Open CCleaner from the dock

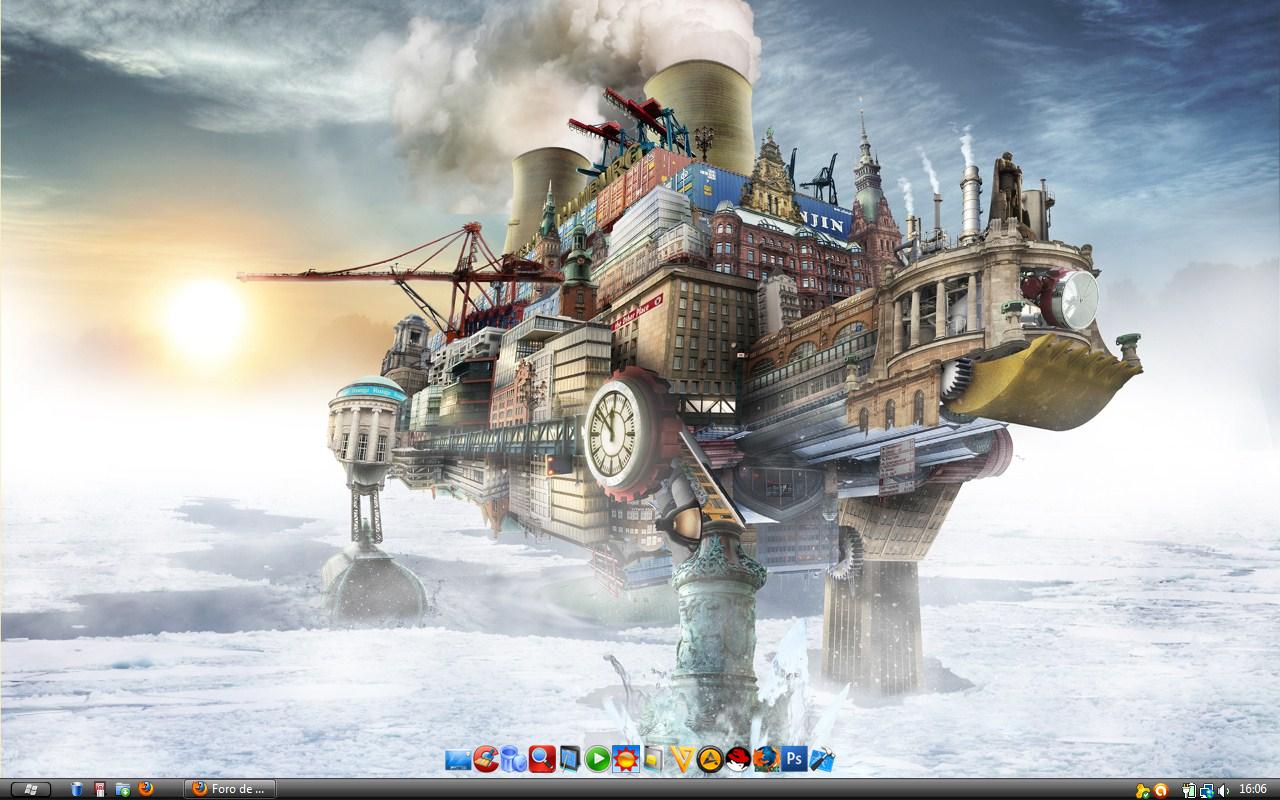pos(486,760)
